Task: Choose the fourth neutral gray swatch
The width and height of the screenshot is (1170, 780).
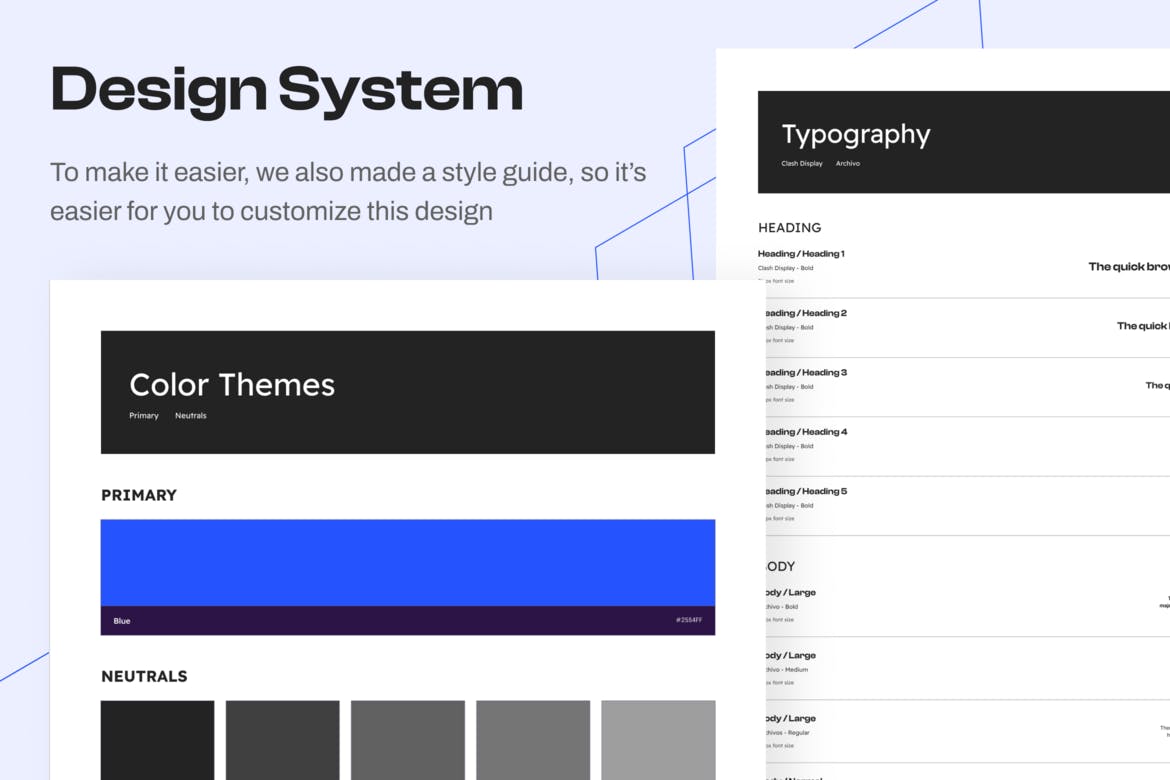Action: coord(532,739)
